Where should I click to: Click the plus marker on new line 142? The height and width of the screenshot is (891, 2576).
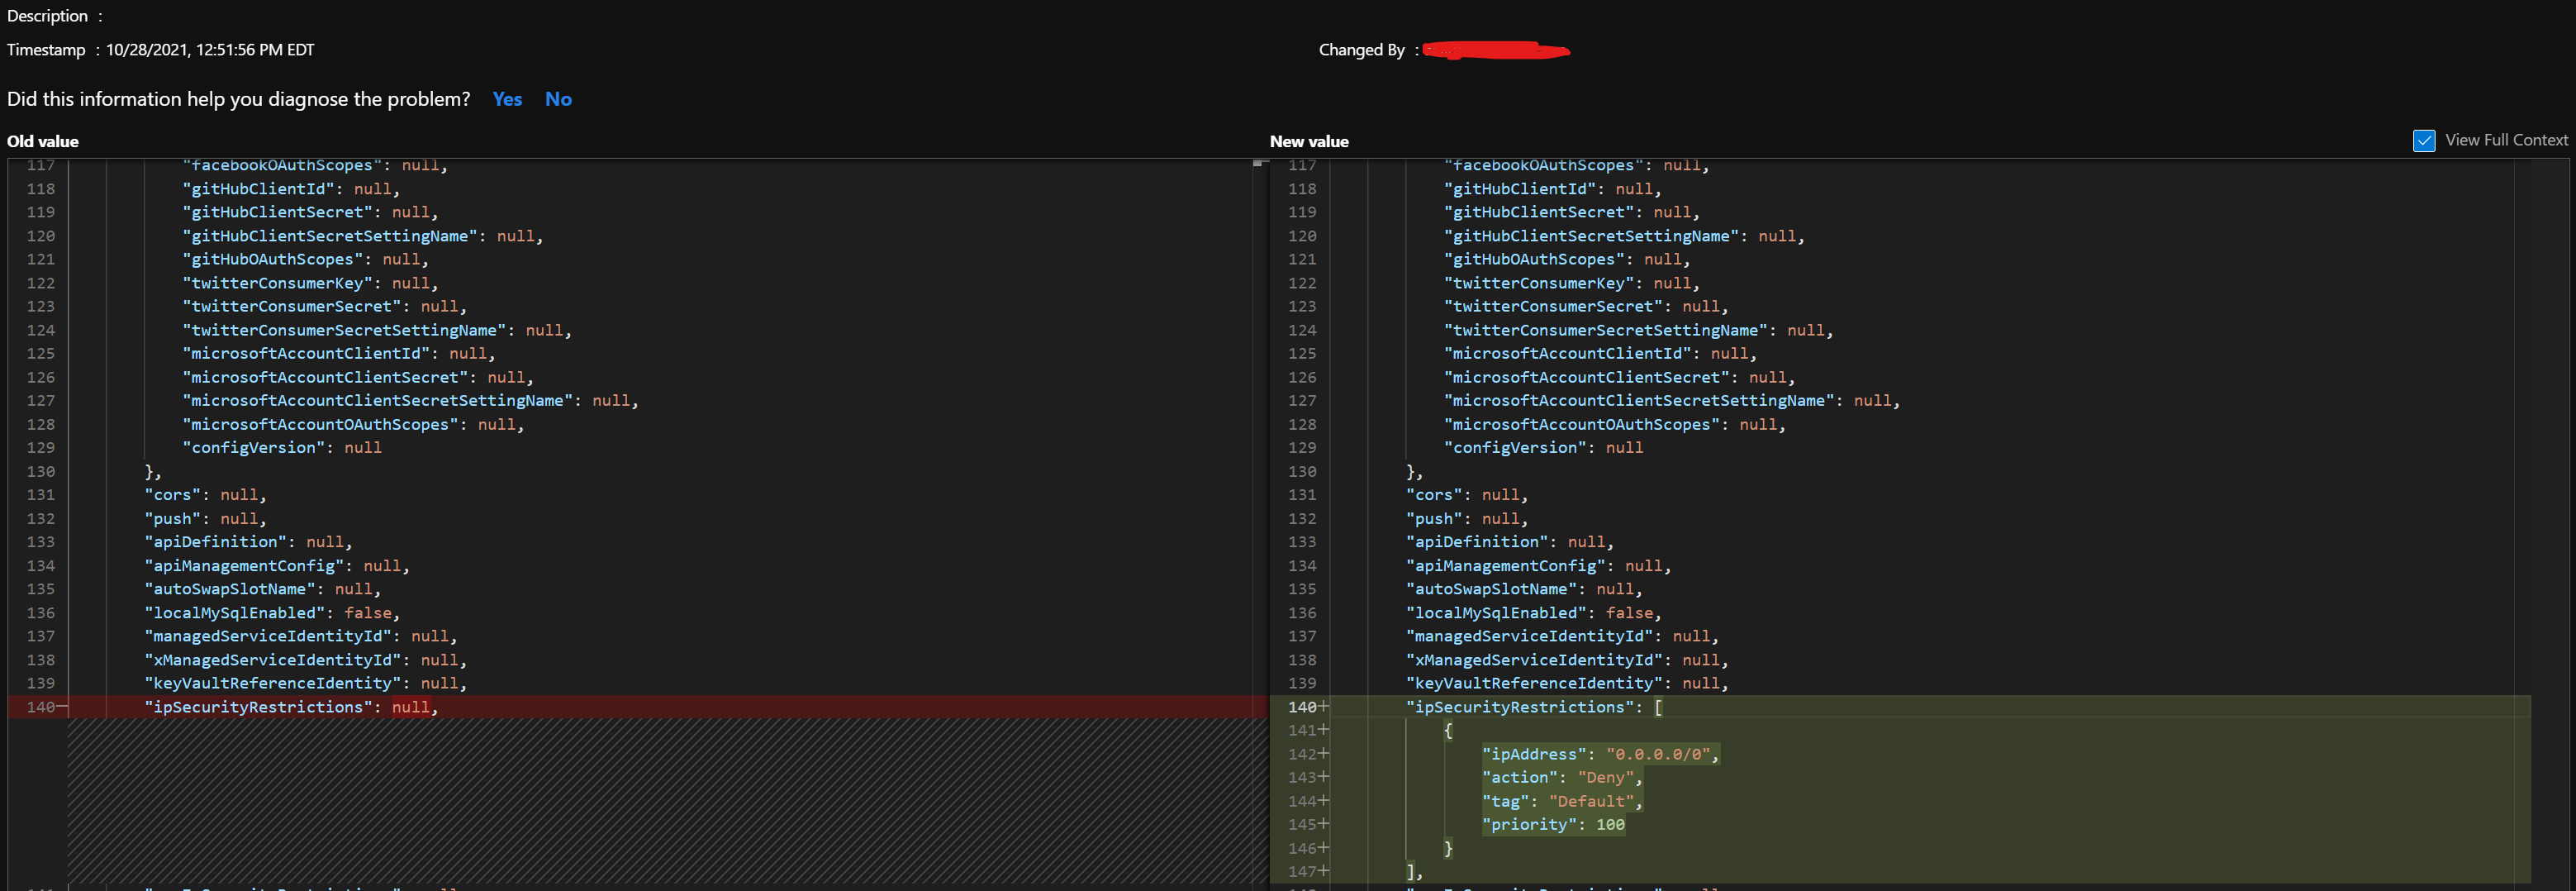point(1324,754)
